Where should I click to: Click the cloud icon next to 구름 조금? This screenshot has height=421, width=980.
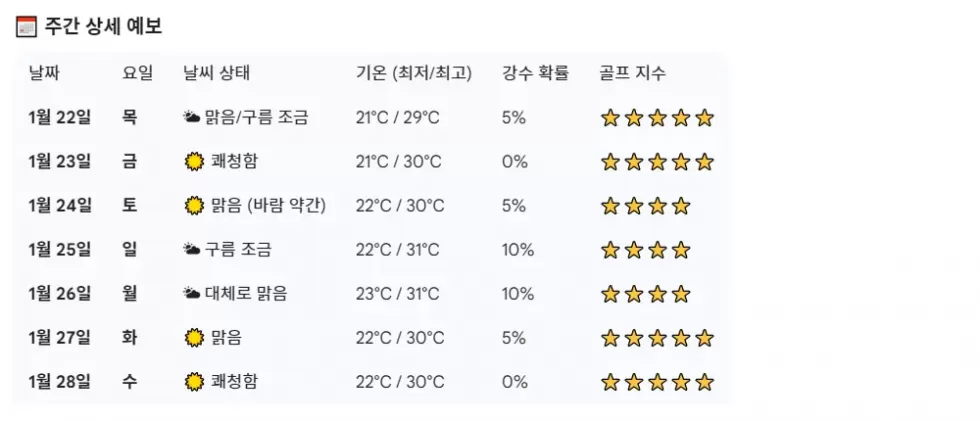pyautogui.click(x=192, y=250)
